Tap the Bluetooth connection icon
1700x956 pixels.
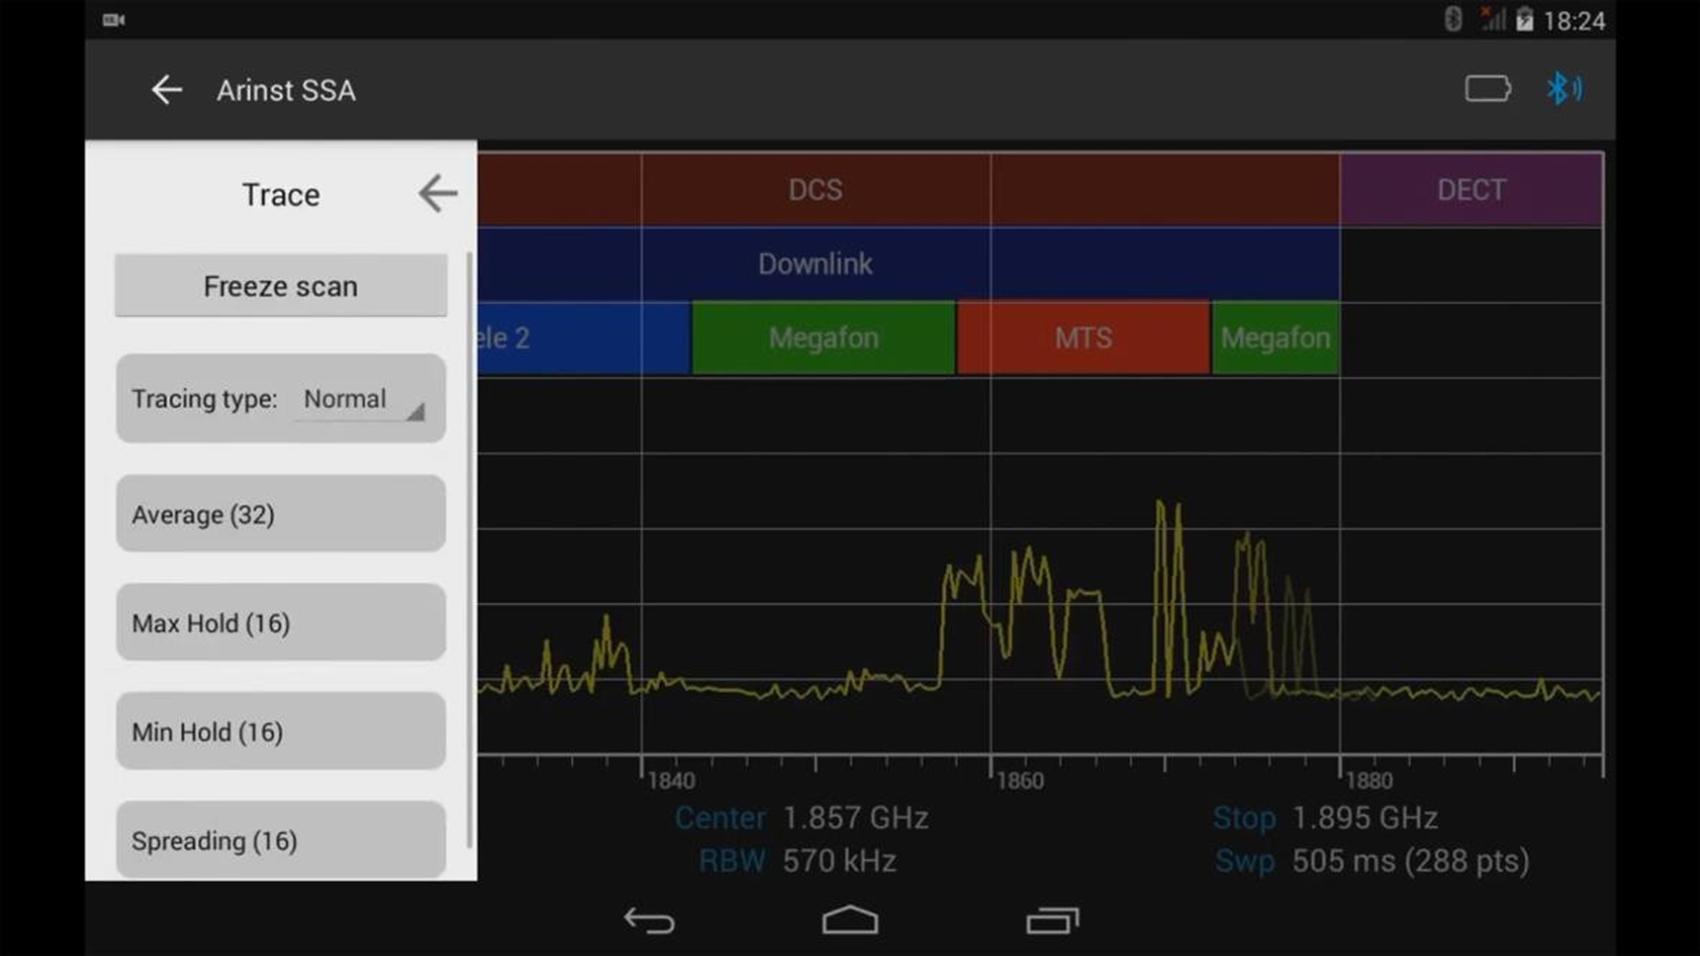coord(1563,89)
